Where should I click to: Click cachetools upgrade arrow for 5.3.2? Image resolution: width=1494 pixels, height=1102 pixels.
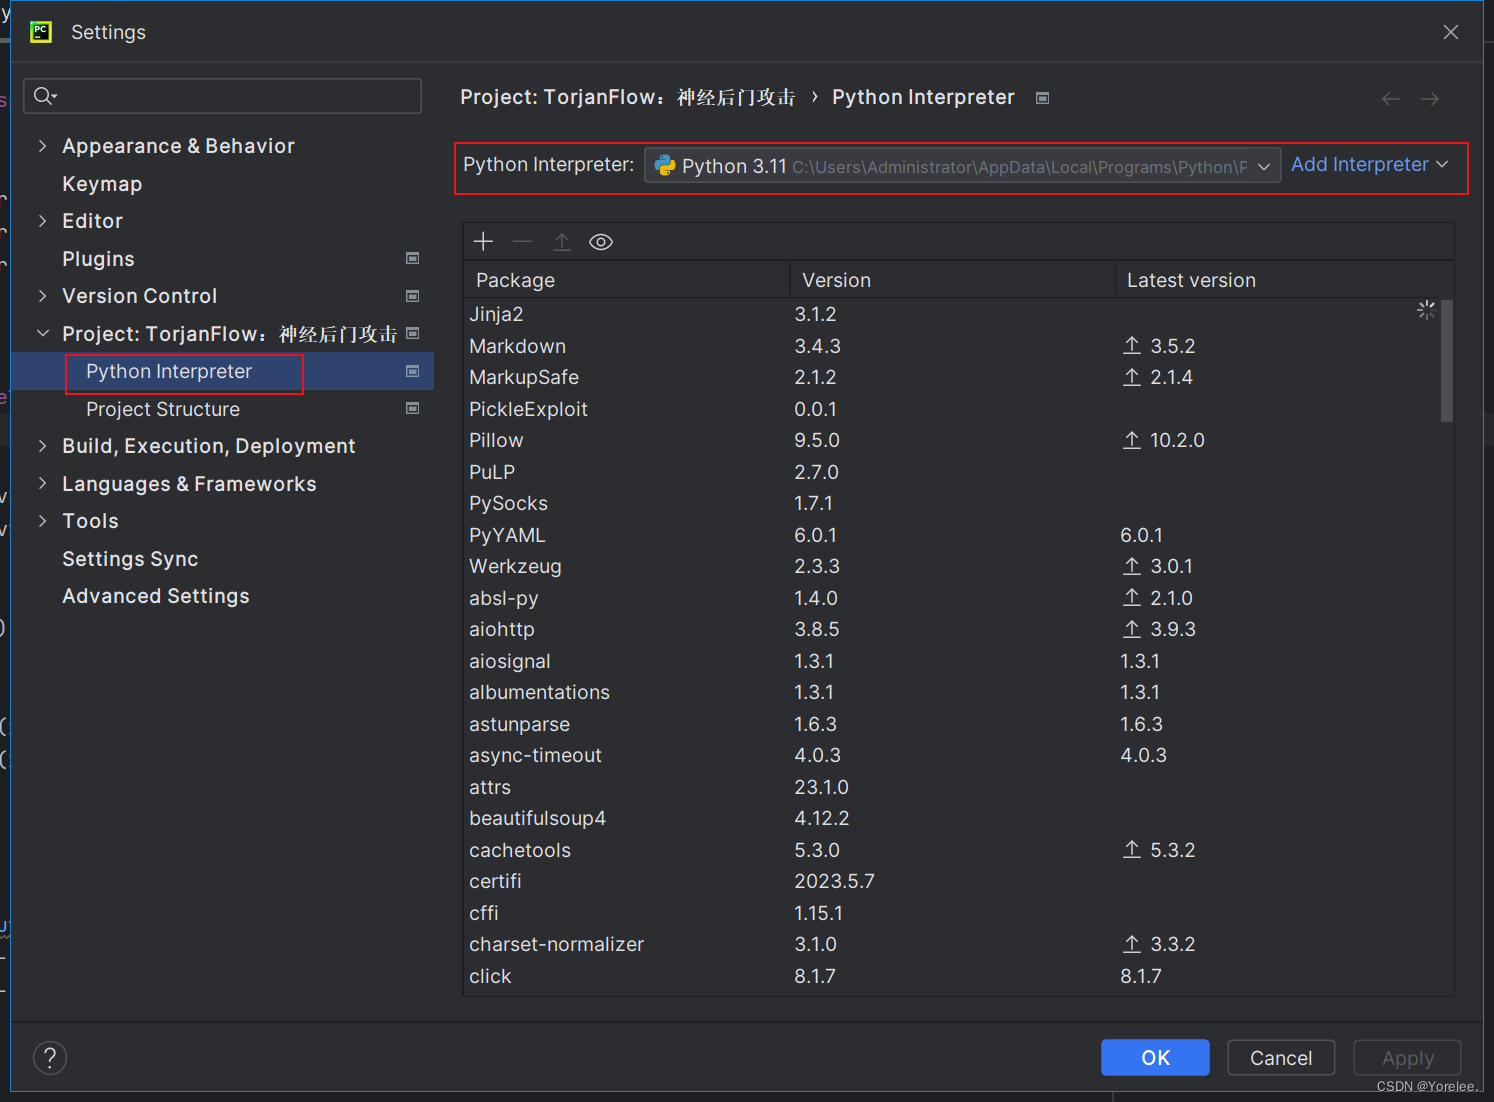click(1131, 850)
